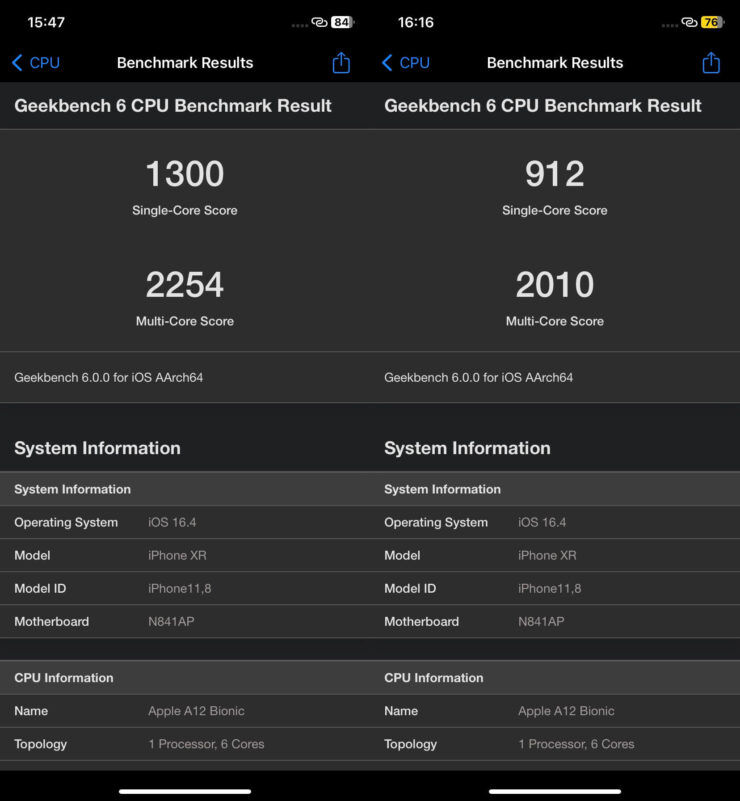Tap the 15:47 clock in the status bar
740x801 pixels.
click(x=46, y=22)
